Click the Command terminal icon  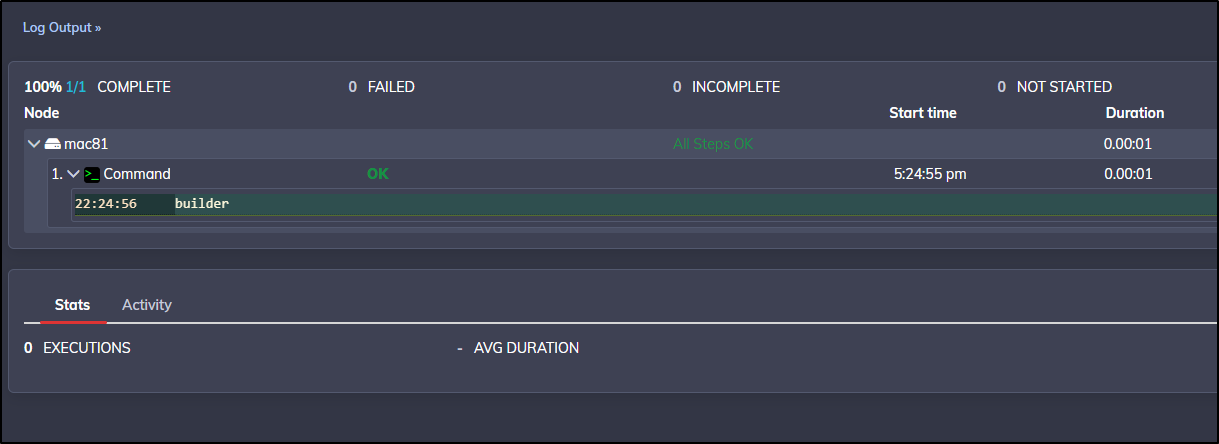tap(92, 174)
